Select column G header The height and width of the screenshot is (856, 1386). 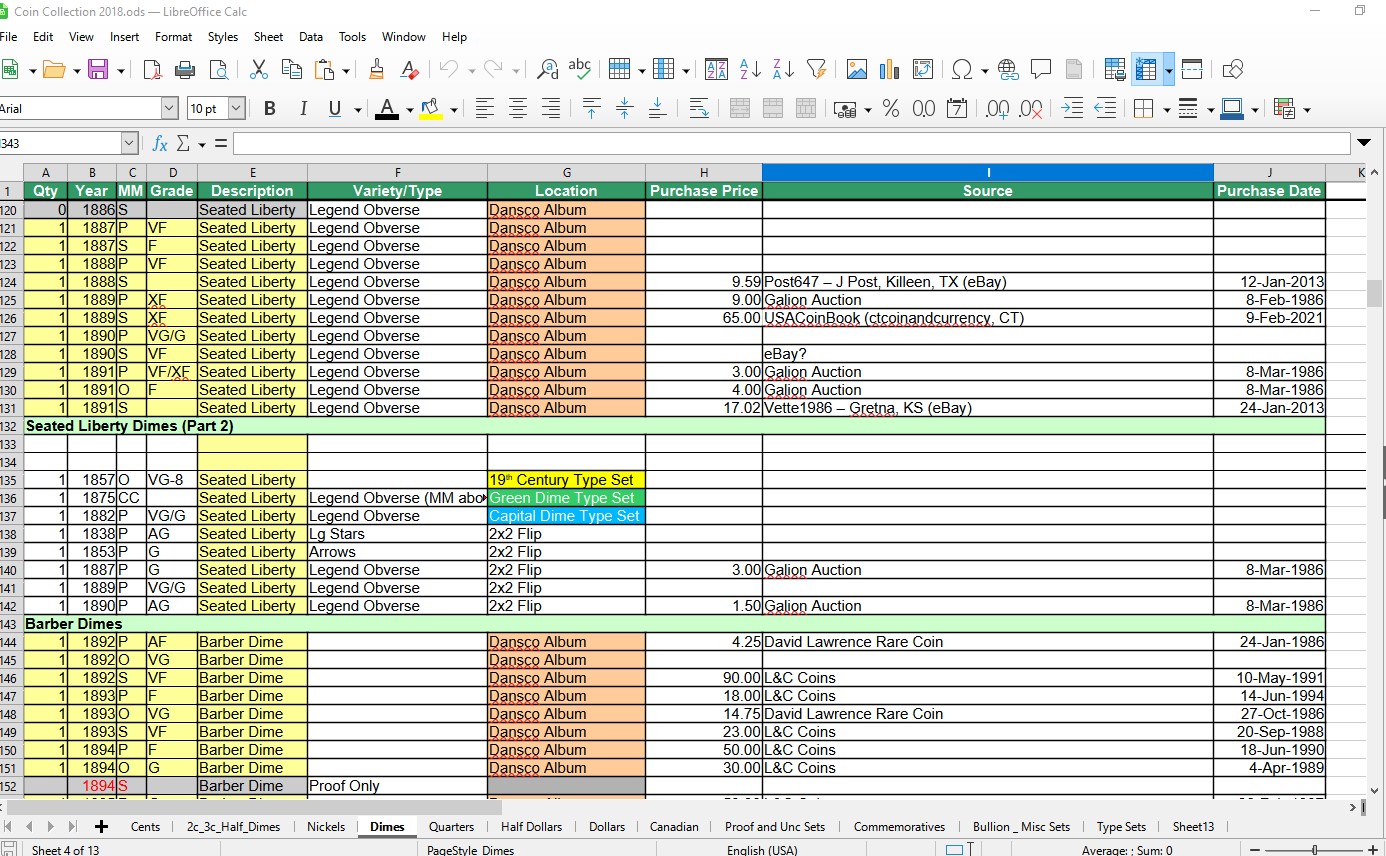click(567, 173)
